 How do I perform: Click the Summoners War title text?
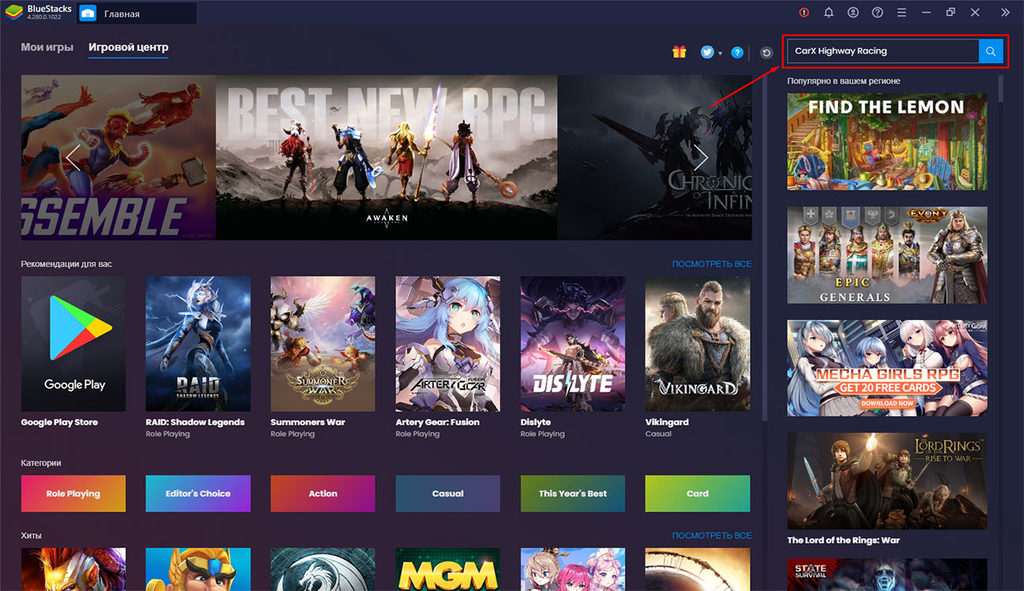click(308, 423)
